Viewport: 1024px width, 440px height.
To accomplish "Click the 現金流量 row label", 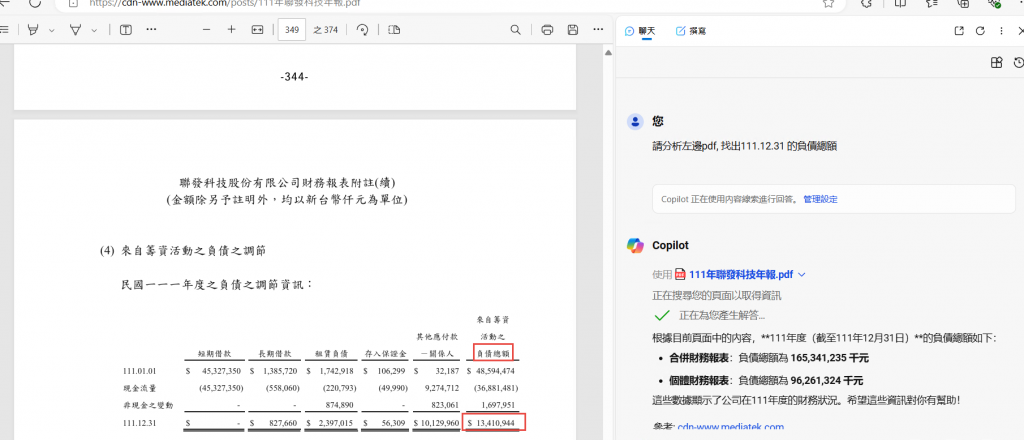I will [x=138, y=388].
